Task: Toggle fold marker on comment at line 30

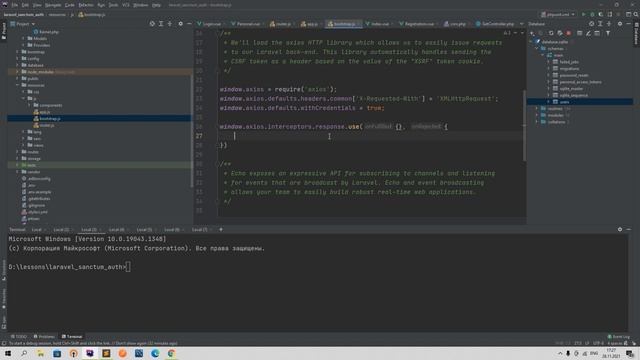Action: click(217, 164)
